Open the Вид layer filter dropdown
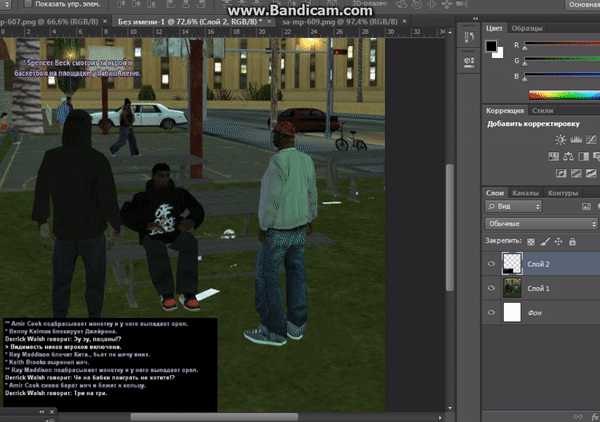This screenshot has width=600, height=422. (x=513, y=207)
